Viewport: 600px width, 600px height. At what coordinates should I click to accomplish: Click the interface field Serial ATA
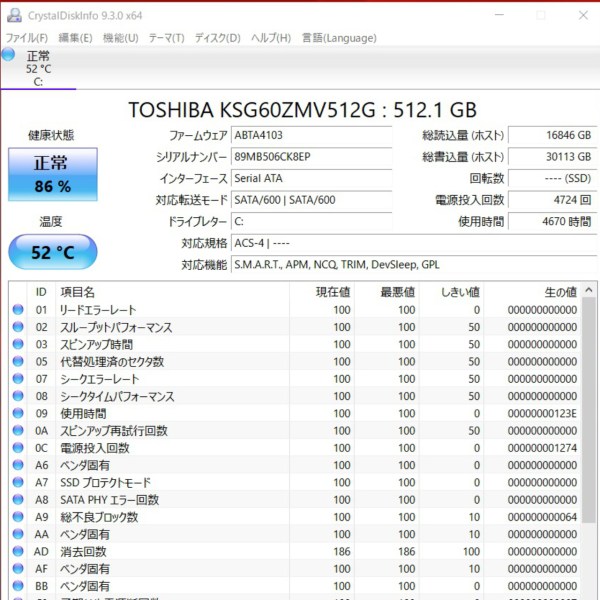pos(311,178)
